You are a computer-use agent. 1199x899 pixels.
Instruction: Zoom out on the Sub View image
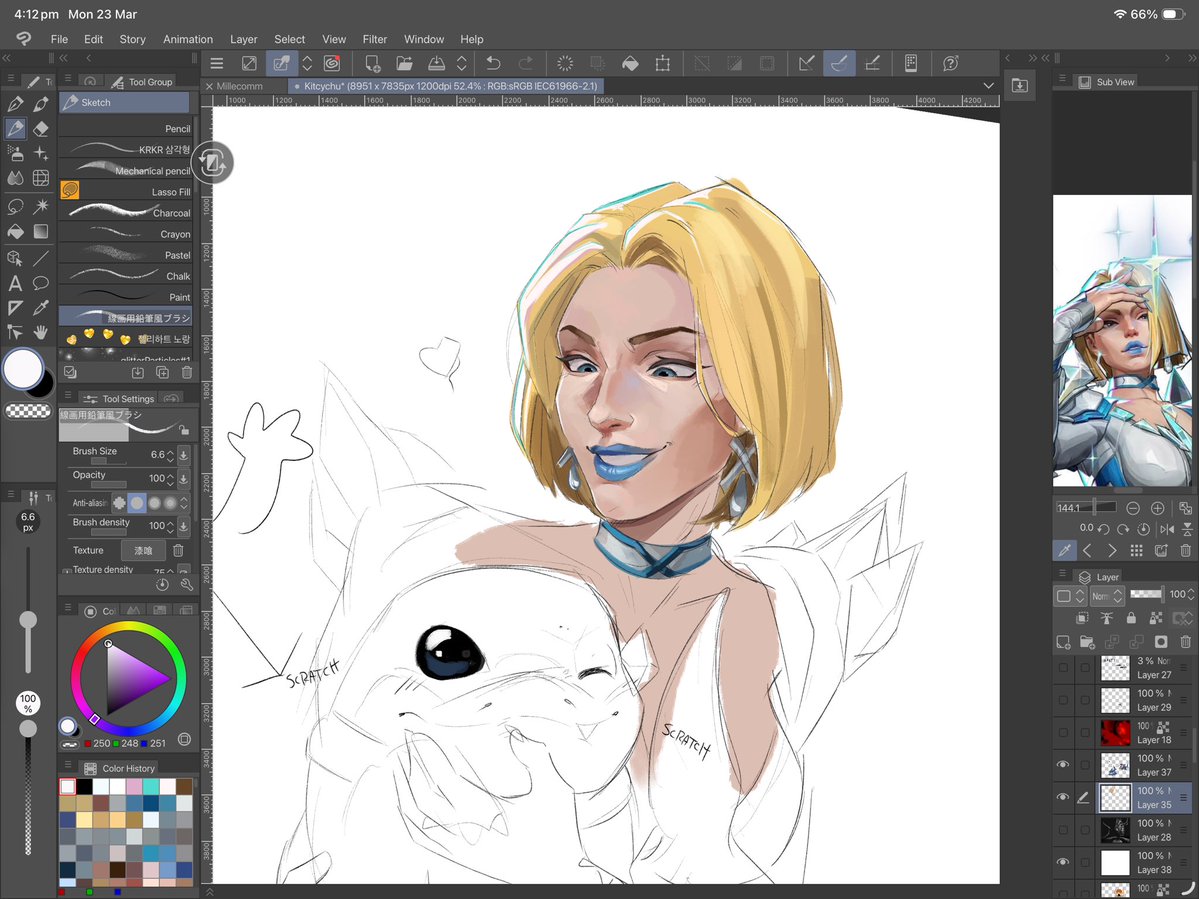pos(1133,508)
